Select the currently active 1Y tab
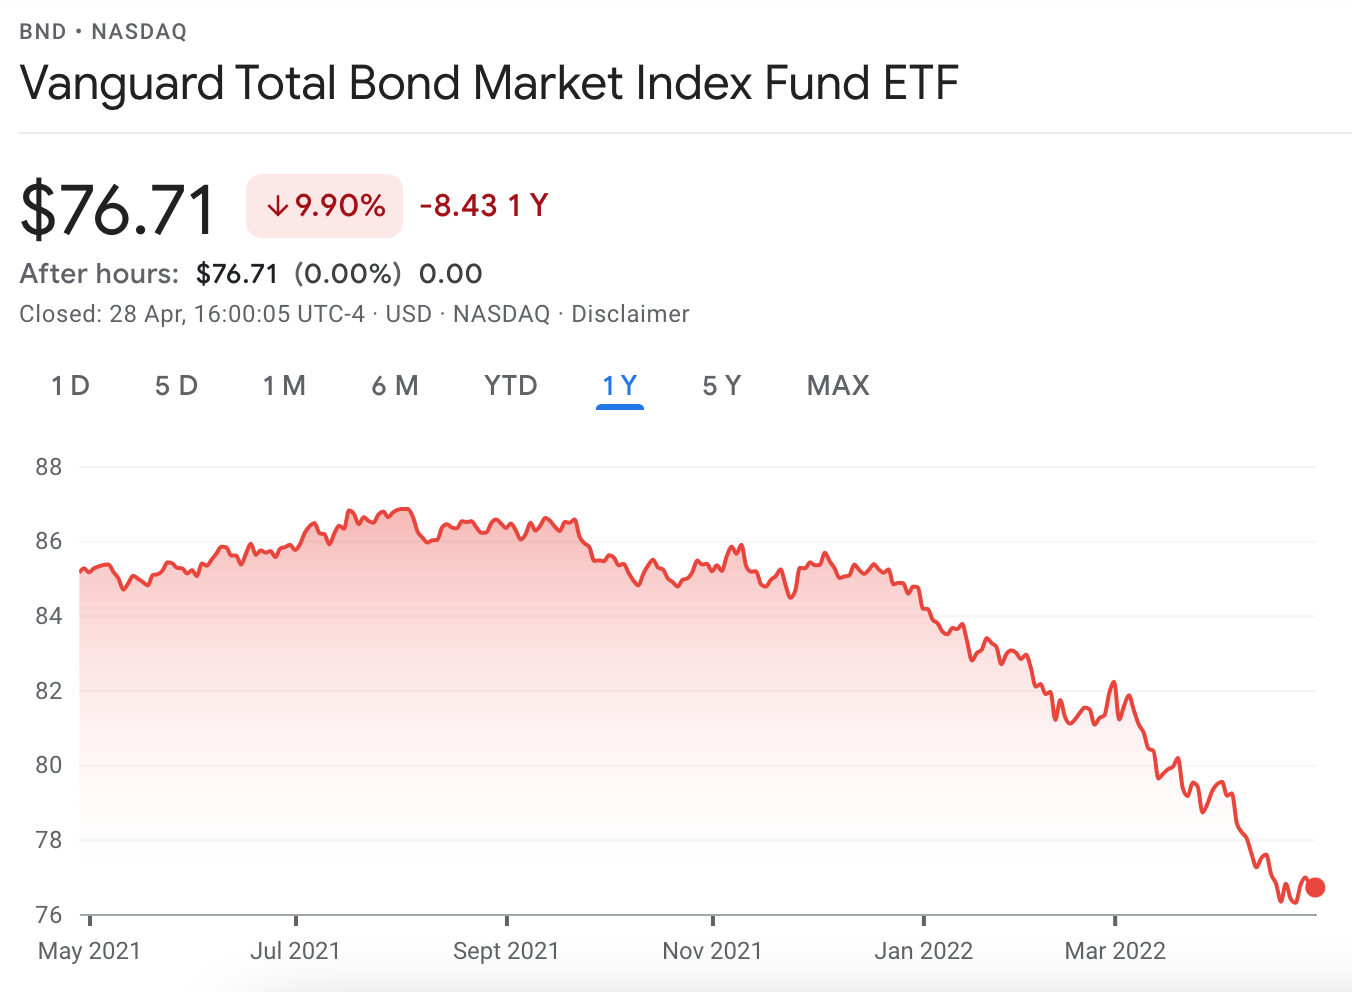The height and width of the screenshot is (992, 1352). [x=620, y=385]
